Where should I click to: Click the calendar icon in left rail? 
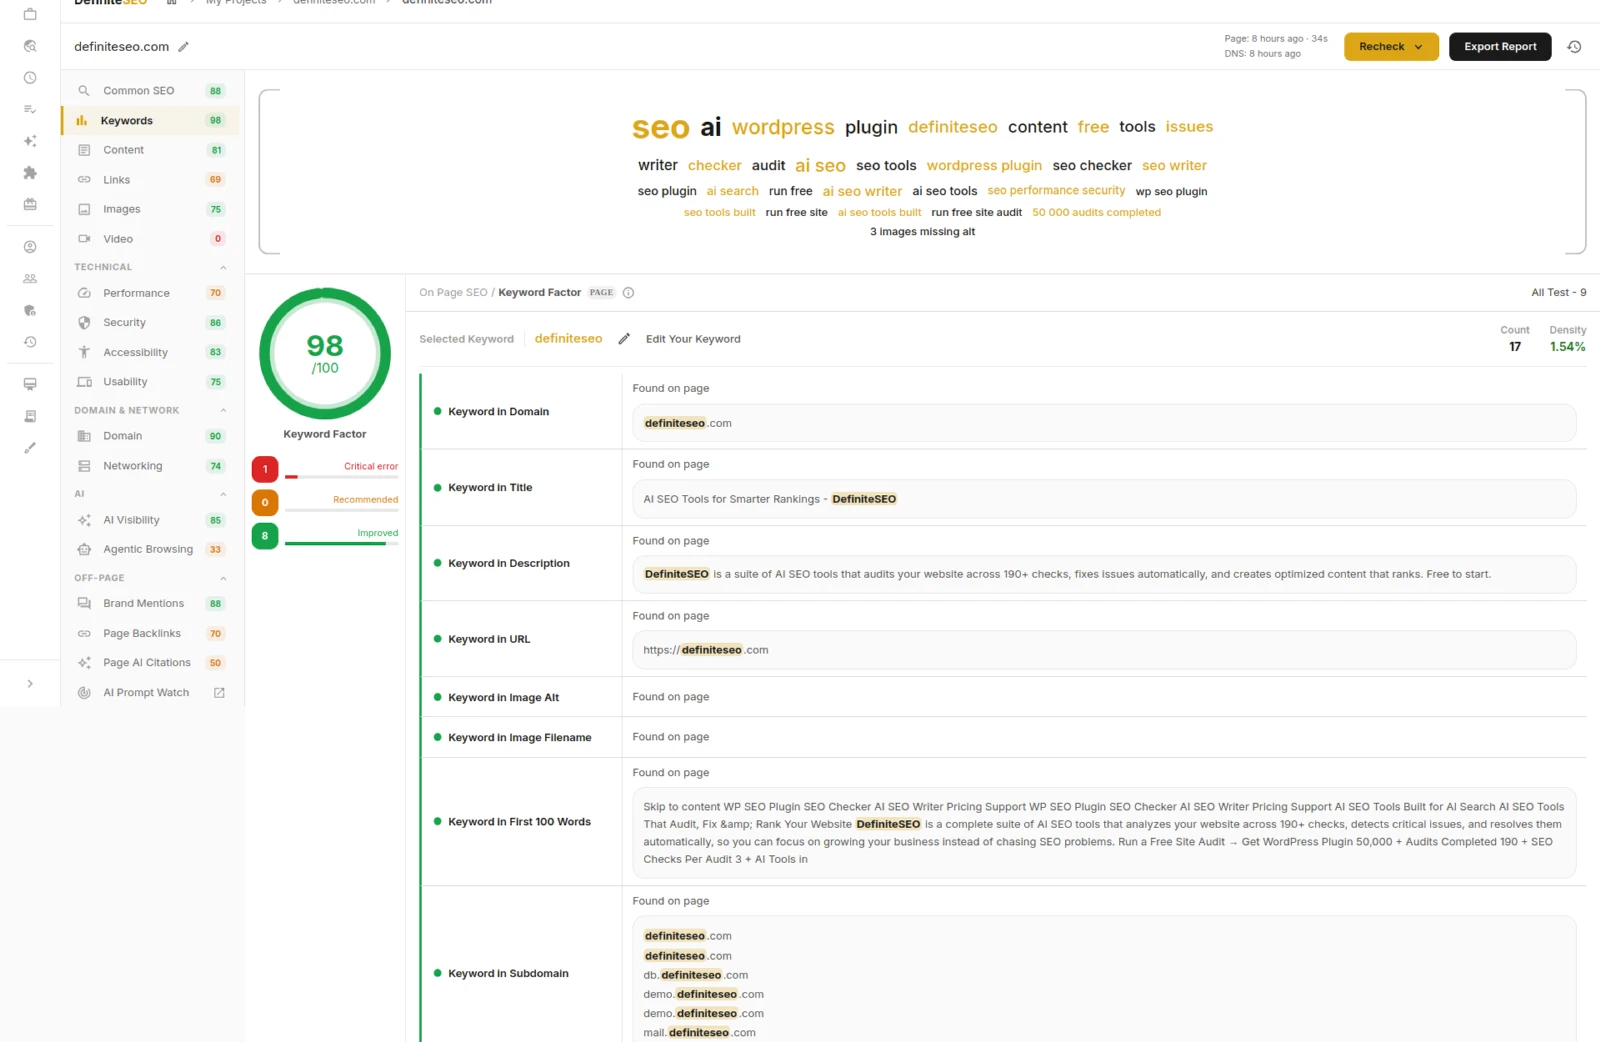[x=30, y=204]
